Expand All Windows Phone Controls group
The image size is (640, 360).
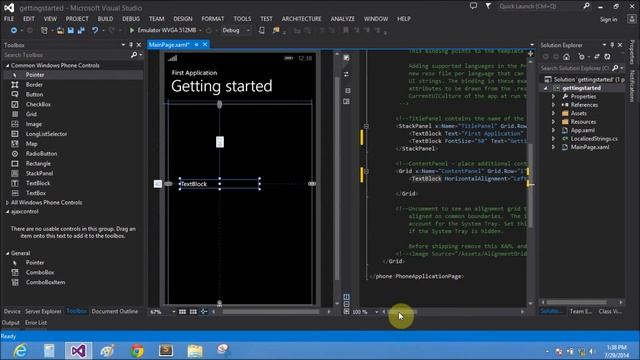[x=7, y=202]
